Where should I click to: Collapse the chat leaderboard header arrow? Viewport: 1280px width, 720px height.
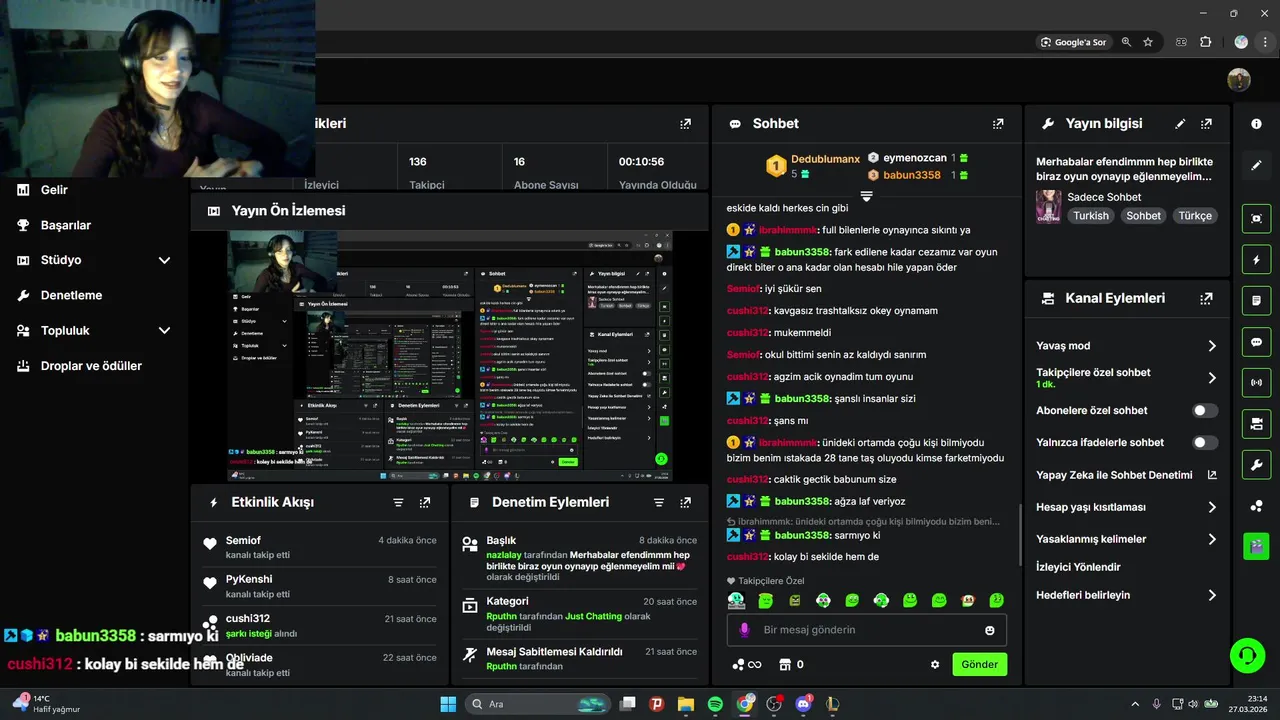[x=866, y=196]
